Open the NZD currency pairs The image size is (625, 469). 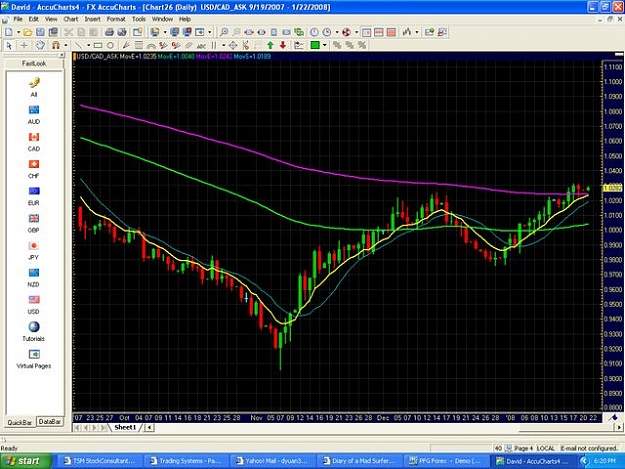coord(34,277)
